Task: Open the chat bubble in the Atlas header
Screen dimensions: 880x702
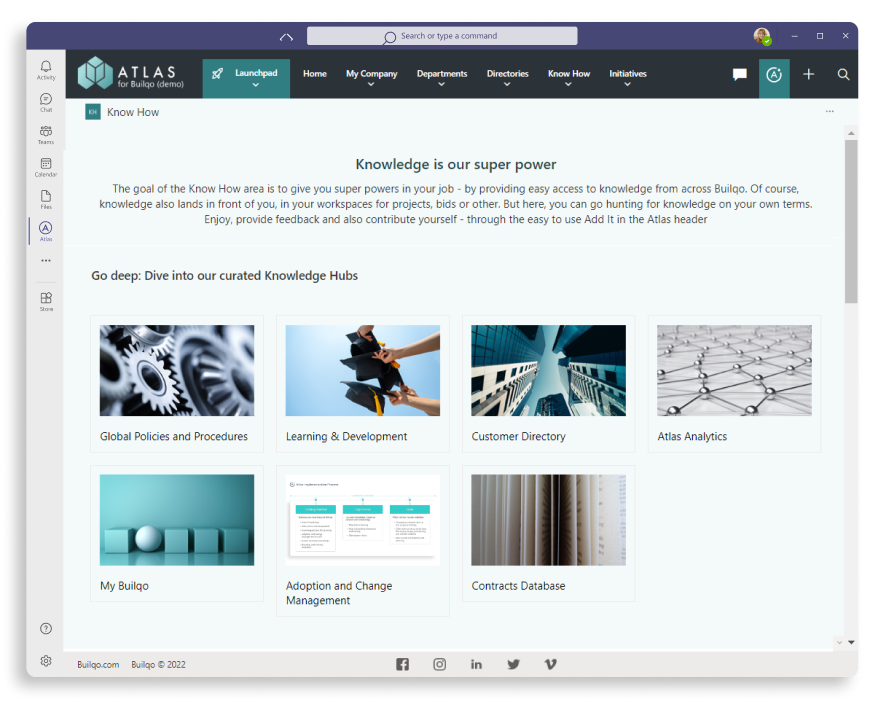Action: pos(739,74)
